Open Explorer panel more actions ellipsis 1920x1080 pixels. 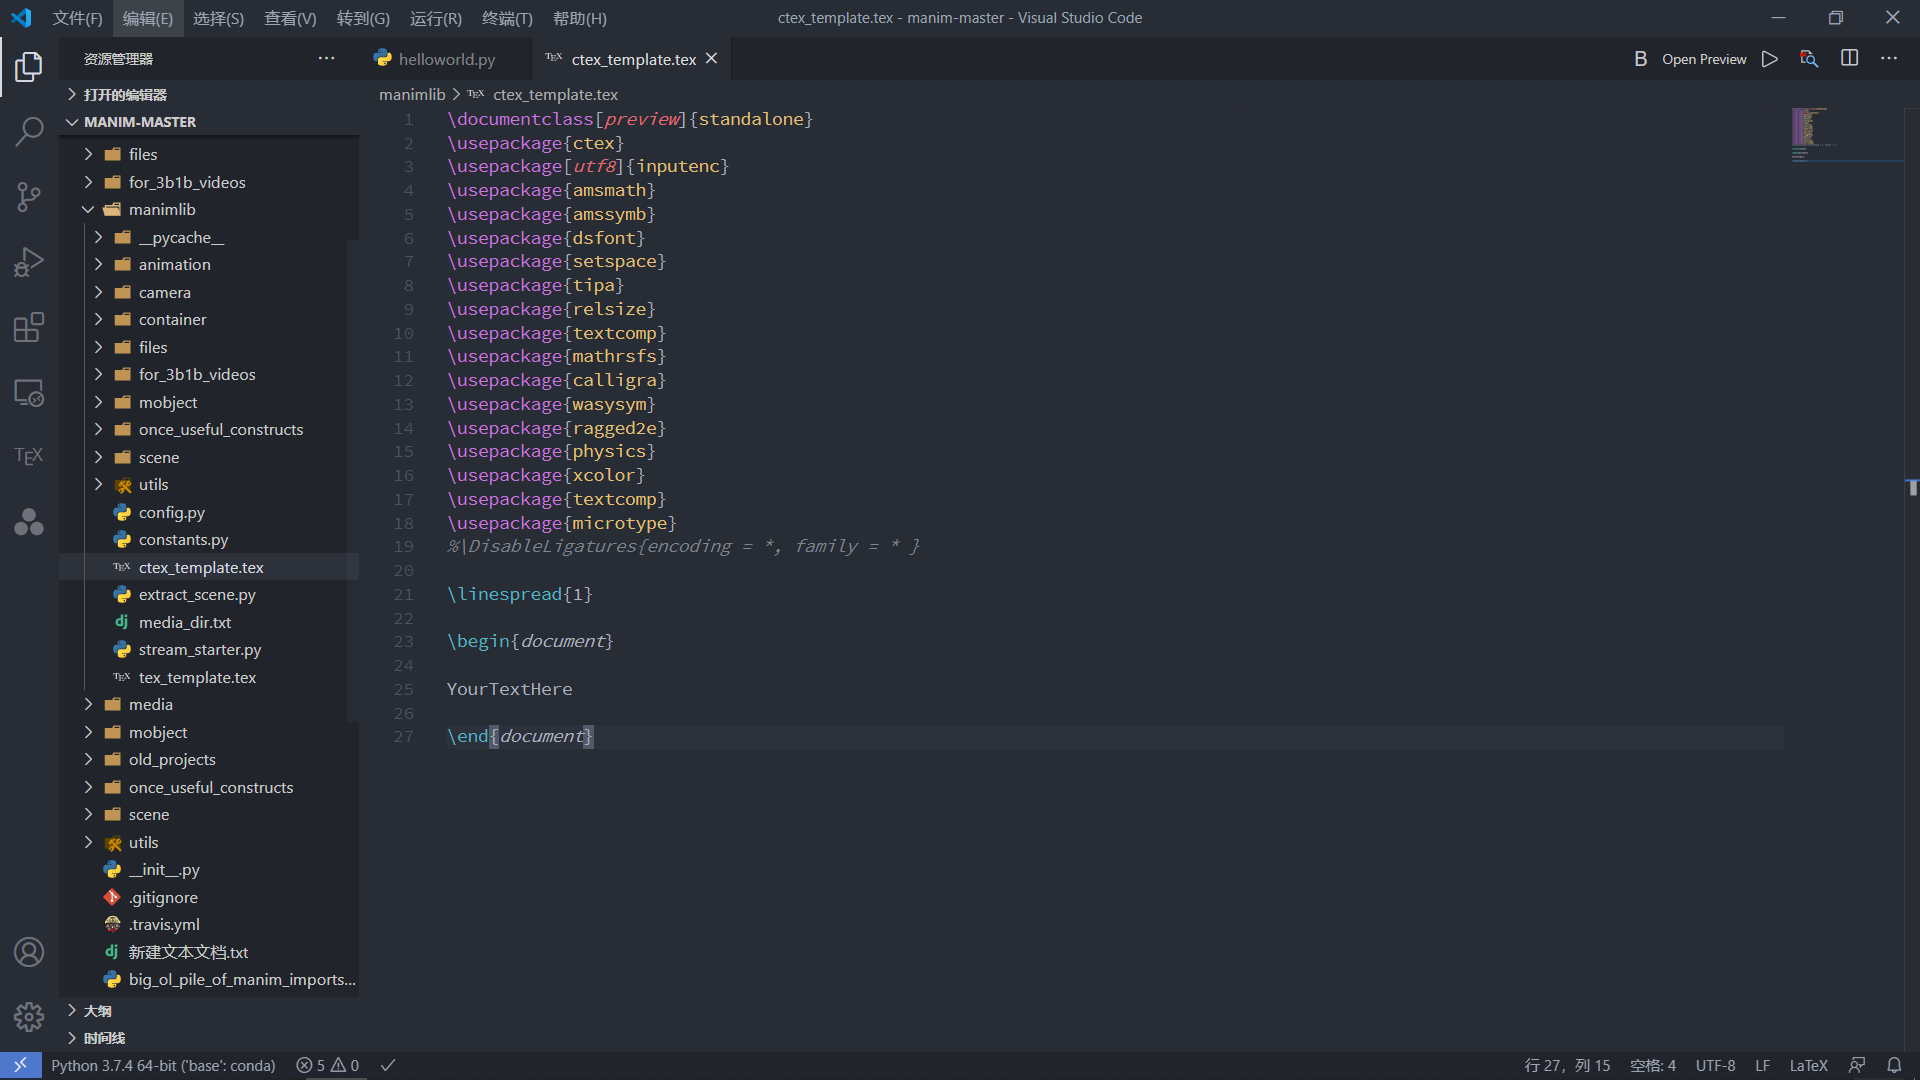[x=326, y=59]
